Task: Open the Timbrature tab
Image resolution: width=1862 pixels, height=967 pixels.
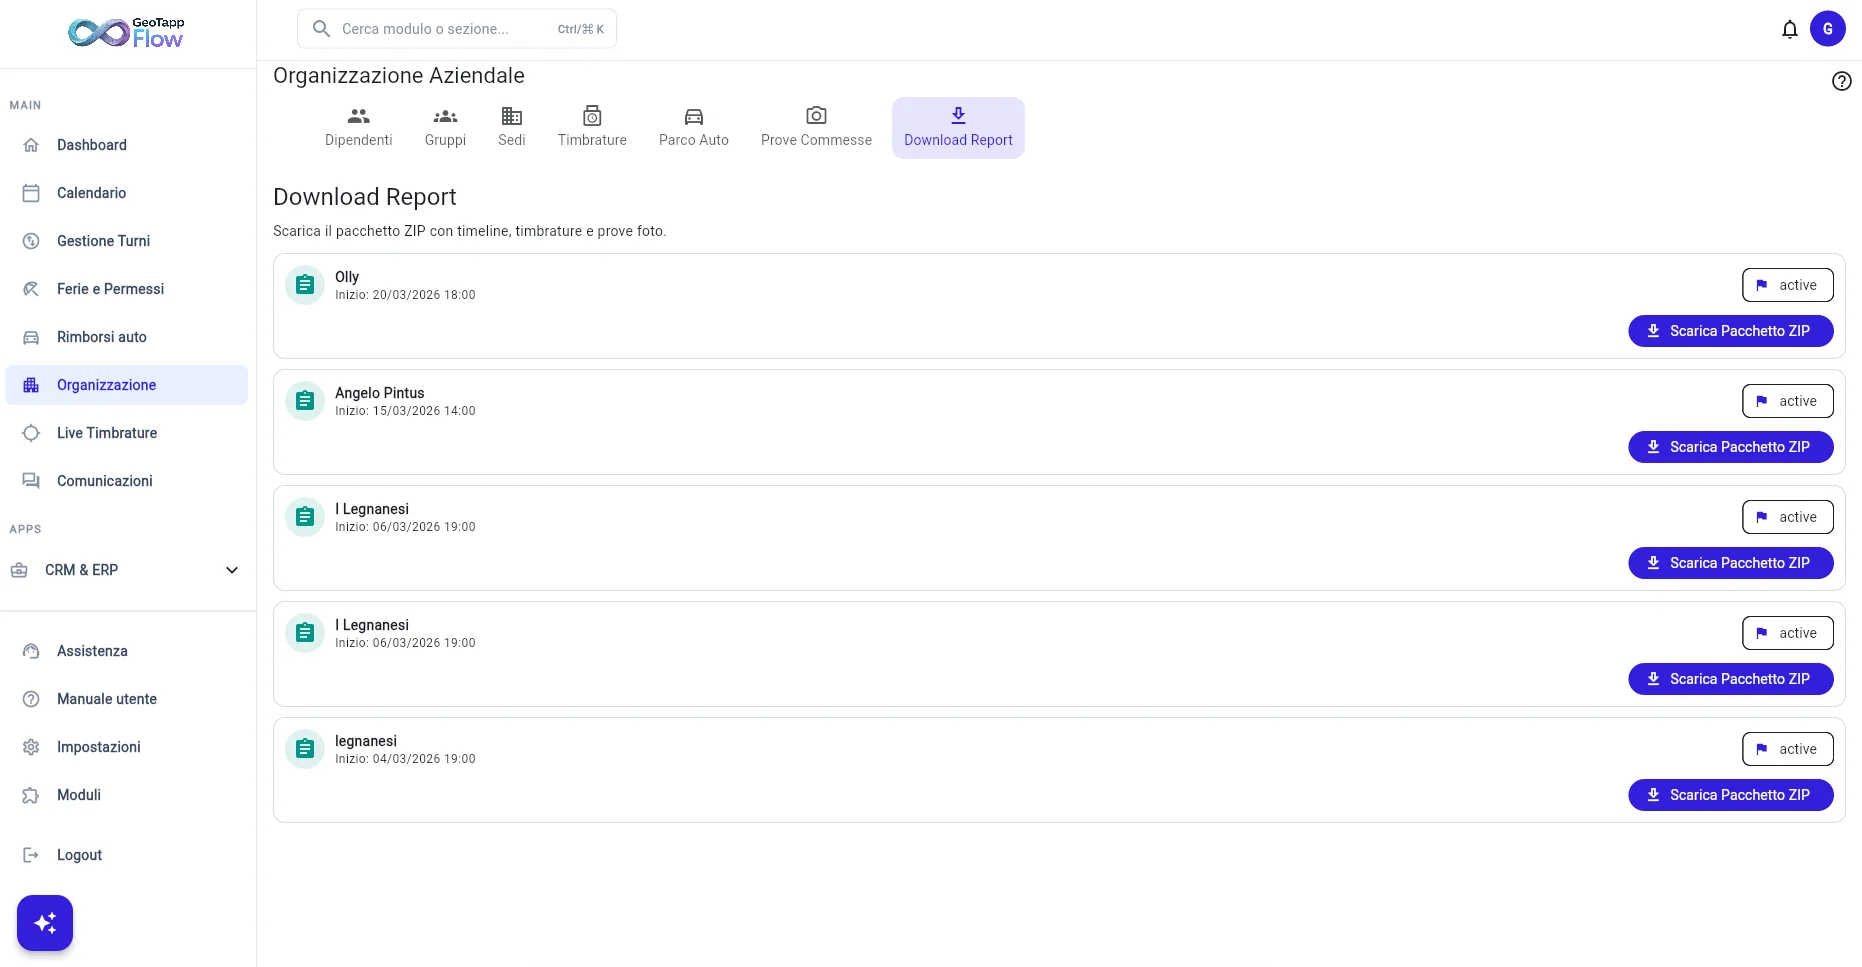Action: [592, 128]
